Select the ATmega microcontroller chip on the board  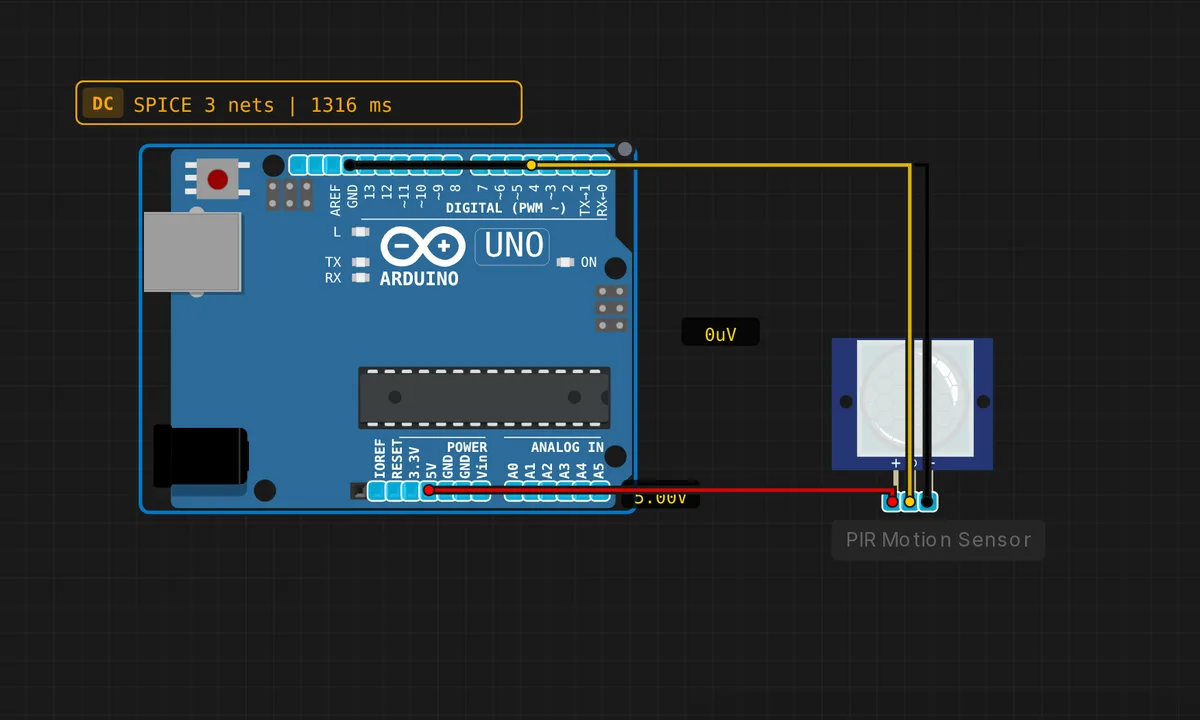tap(484, 397)
